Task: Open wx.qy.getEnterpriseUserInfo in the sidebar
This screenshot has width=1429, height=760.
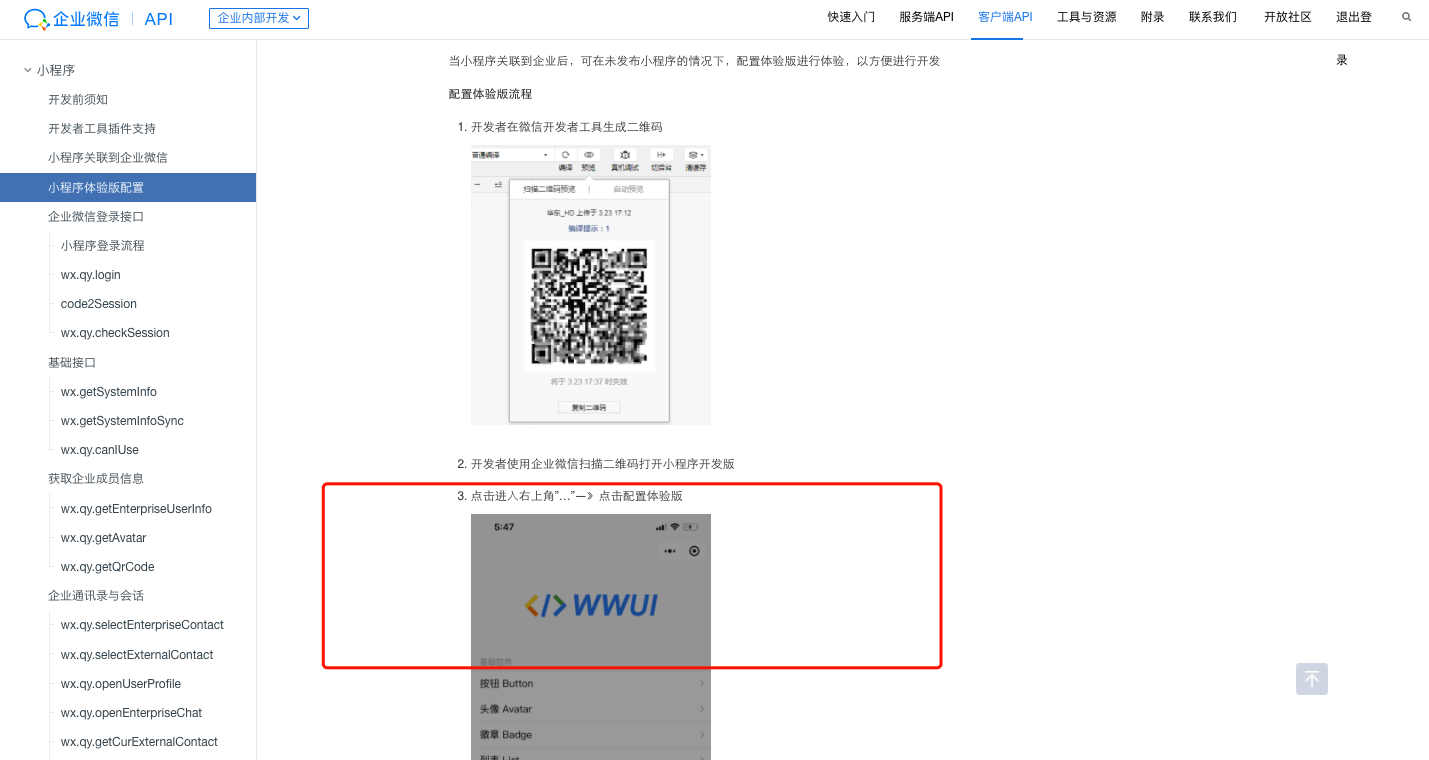Action: click(x=136, y=509)
